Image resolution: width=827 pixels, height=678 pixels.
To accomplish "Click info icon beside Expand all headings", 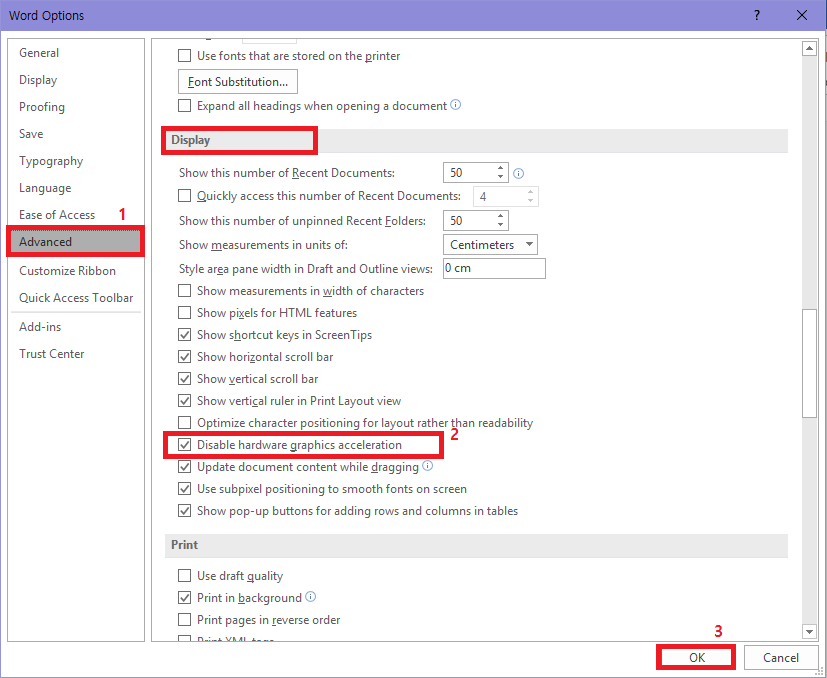I will click(456, 105).
